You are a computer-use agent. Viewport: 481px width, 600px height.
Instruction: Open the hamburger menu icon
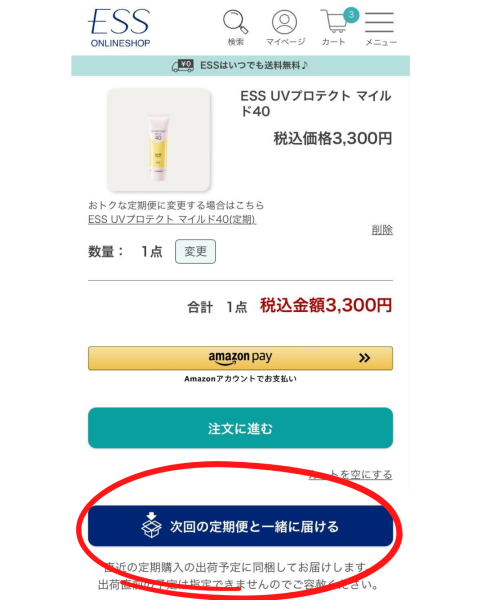pos(379,22)
